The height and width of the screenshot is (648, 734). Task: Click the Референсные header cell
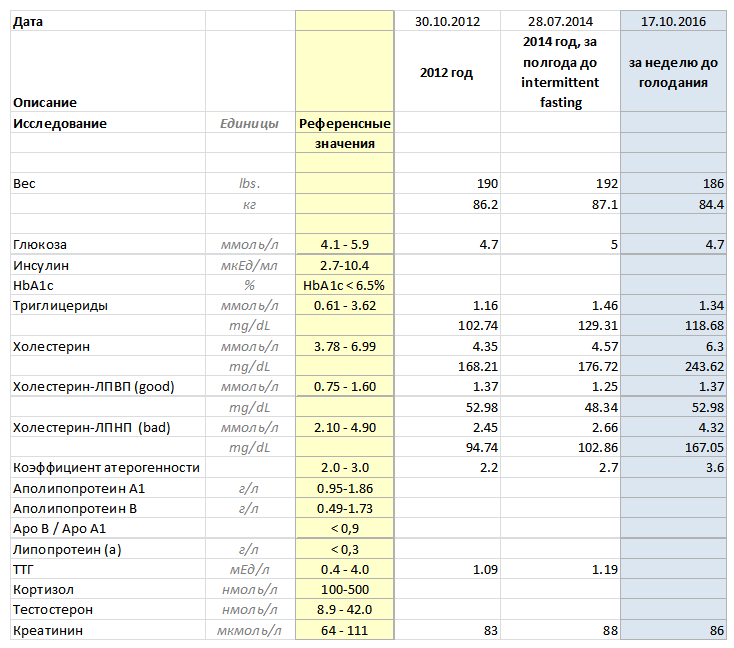(x=345, y=123)
